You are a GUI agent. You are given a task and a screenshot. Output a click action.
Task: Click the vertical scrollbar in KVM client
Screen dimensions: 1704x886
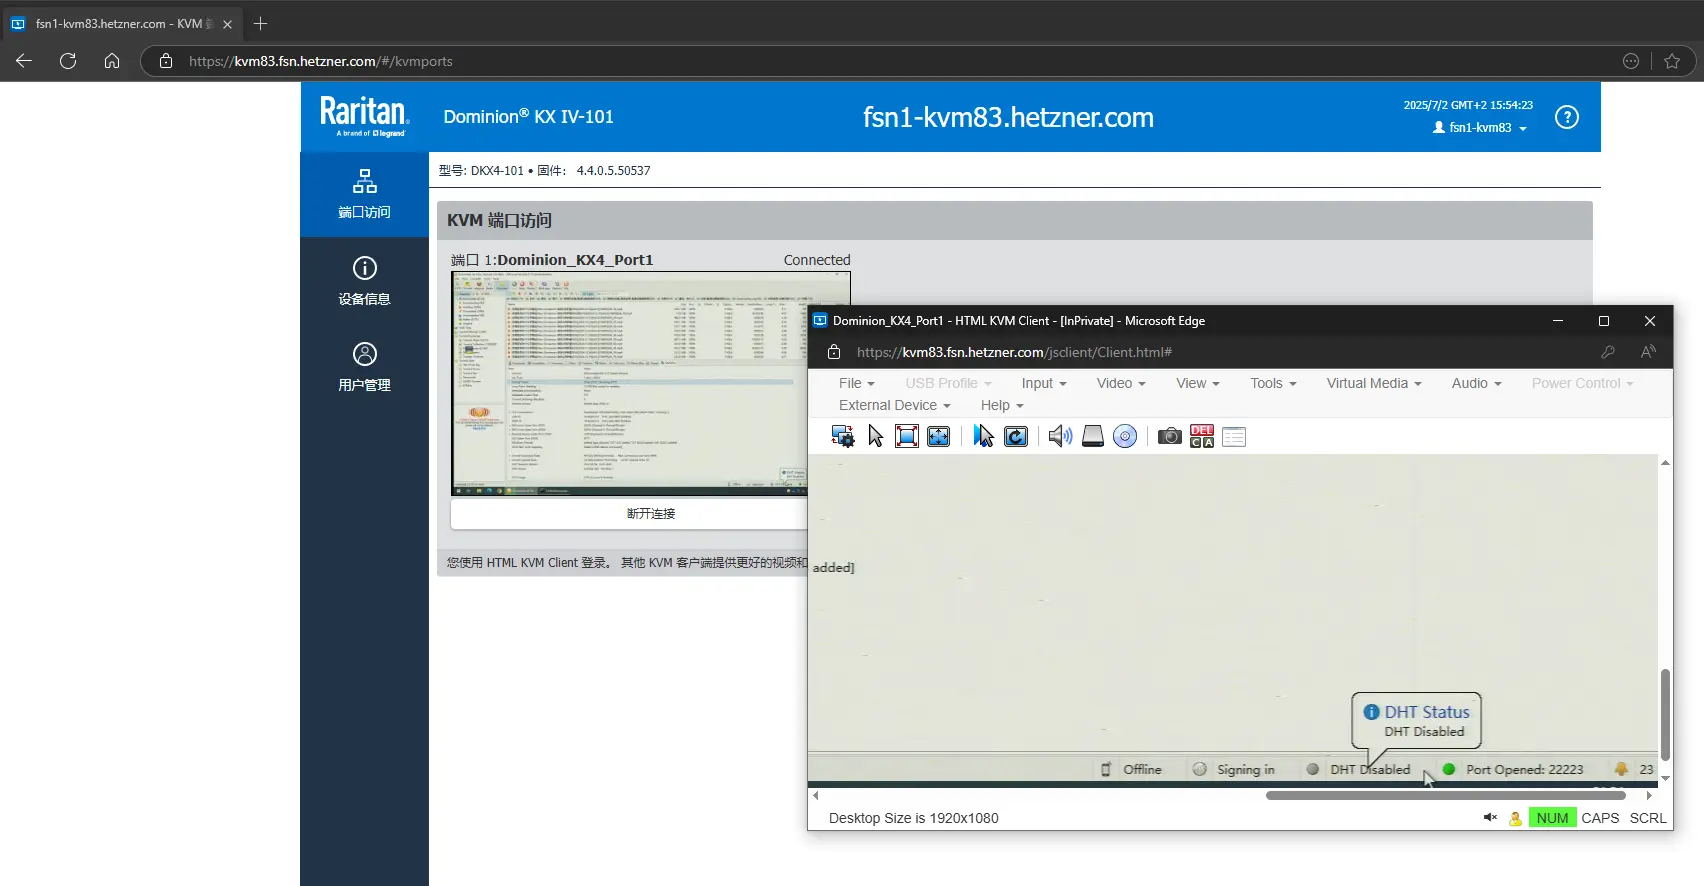pos(1665,714)
